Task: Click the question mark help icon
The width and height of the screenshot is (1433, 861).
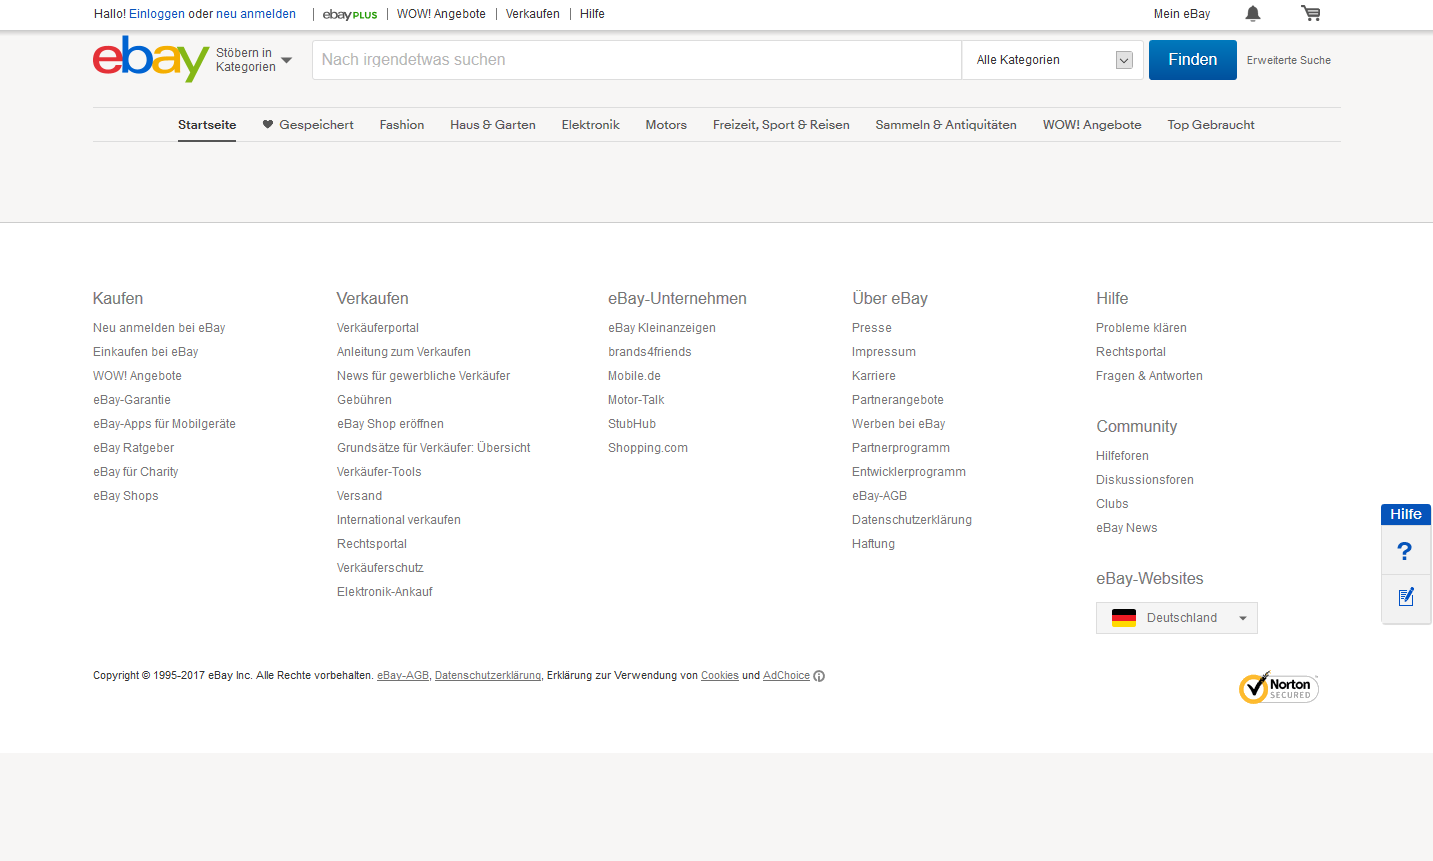Action: click(x=1405, y=551)
